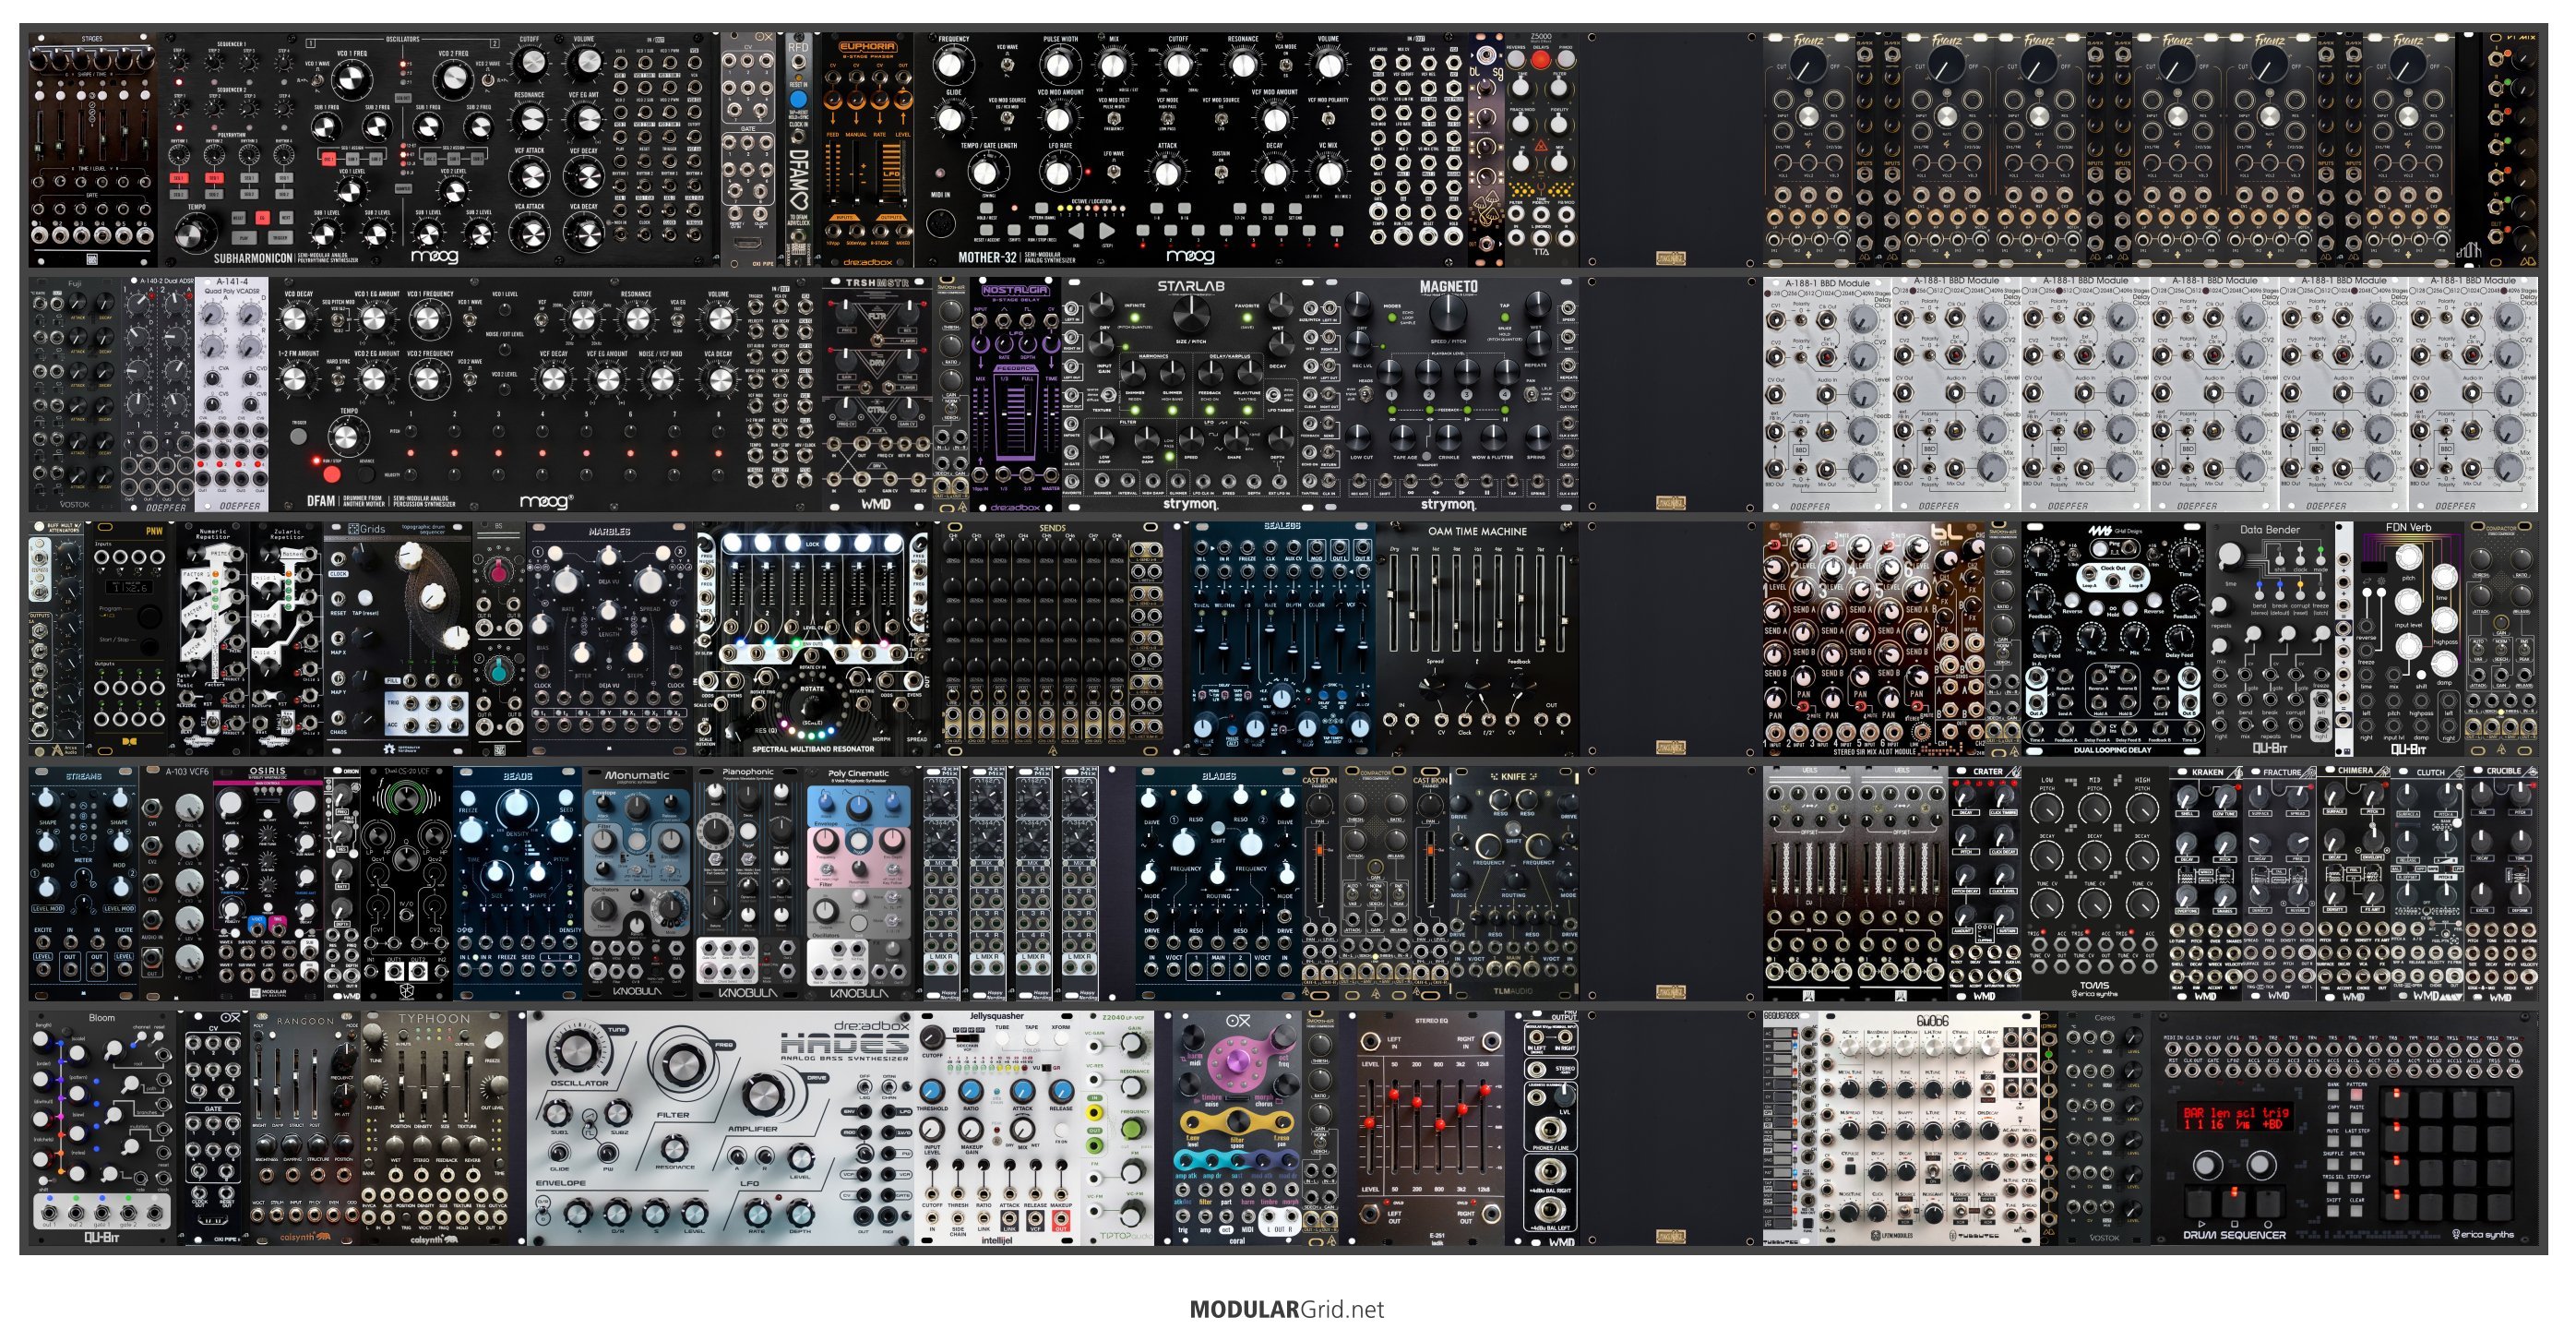Screen dimensions: 2576x1329
Task: Open the OAM Time Machine module
Action: click(1477, 638)
